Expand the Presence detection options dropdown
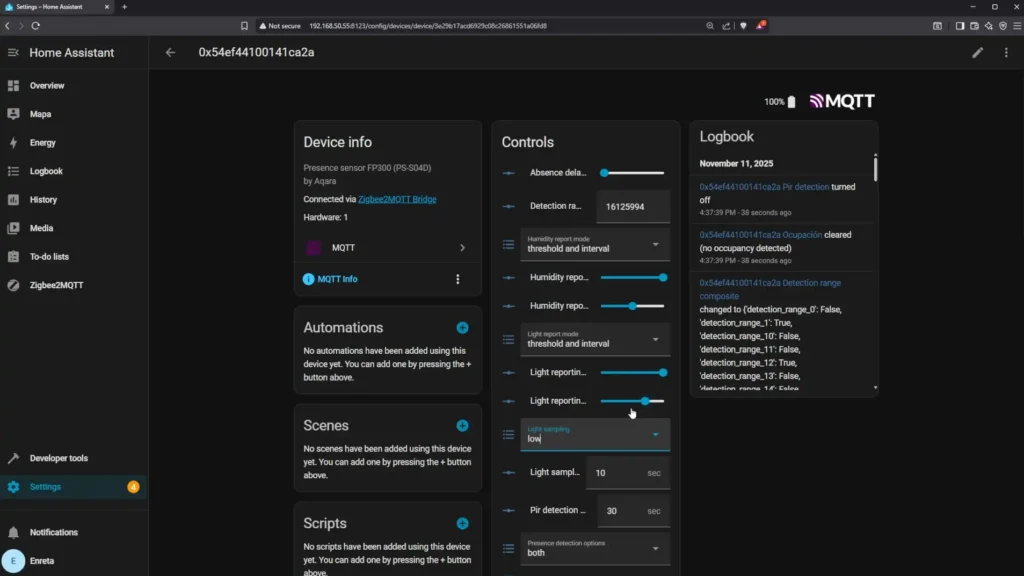The height and width of the screenshot is (576, 1024). (x=595, y=548)
